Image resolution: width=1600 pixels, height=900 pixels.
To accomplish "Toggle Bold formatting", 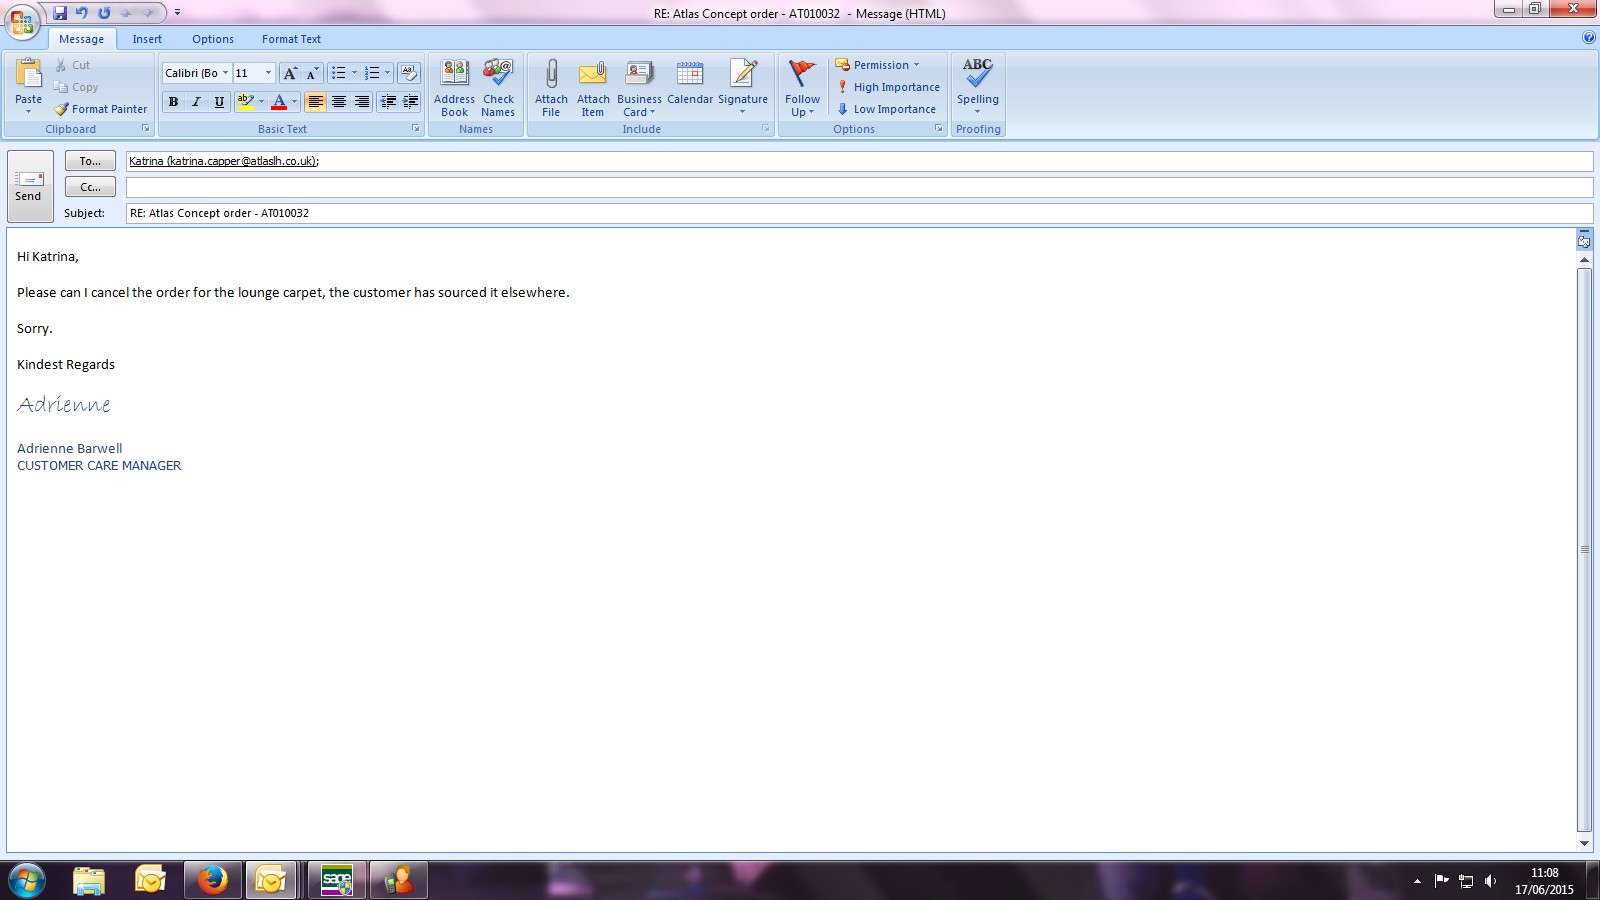I will pyautogui.click(x=173, y=102).
